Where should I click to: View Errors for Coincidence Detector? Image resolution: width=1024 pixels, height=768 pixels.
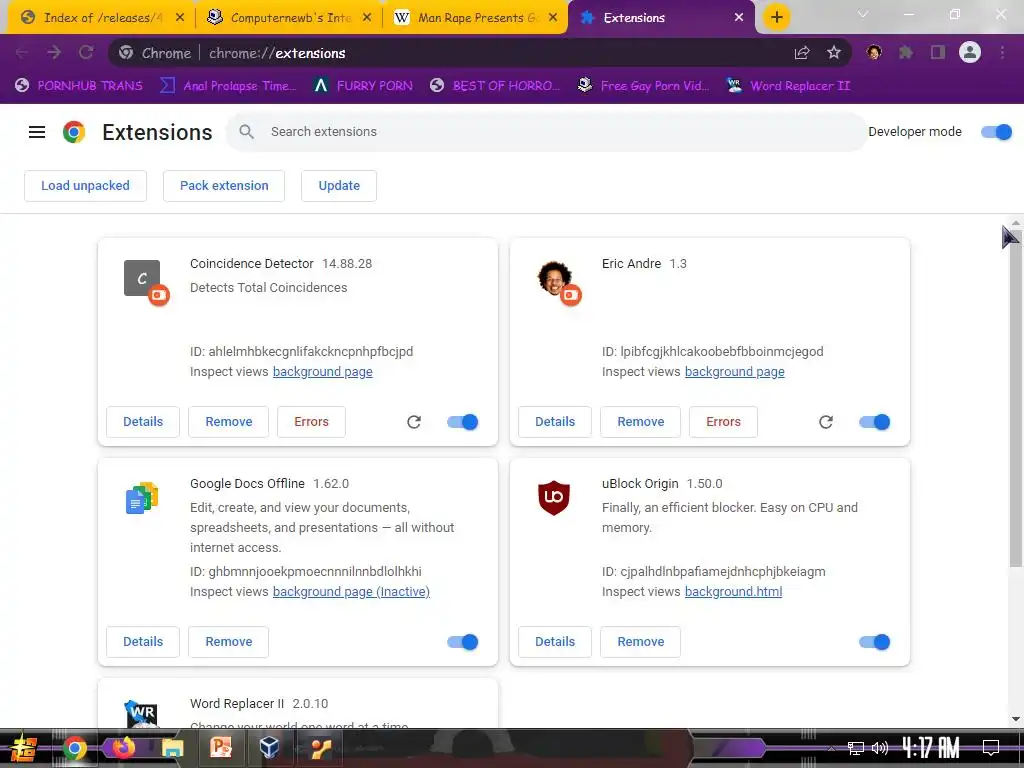click(x=311, y=422)
